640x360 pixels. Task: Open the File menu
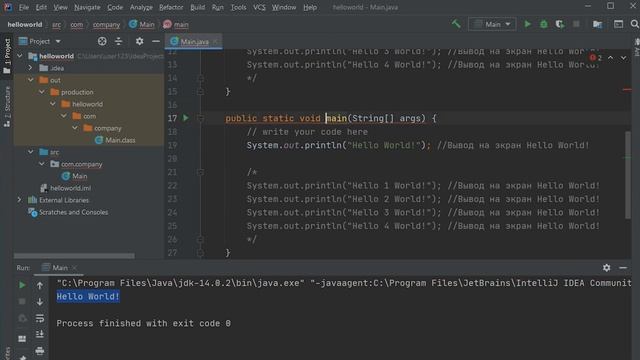(x=24, y=7)
